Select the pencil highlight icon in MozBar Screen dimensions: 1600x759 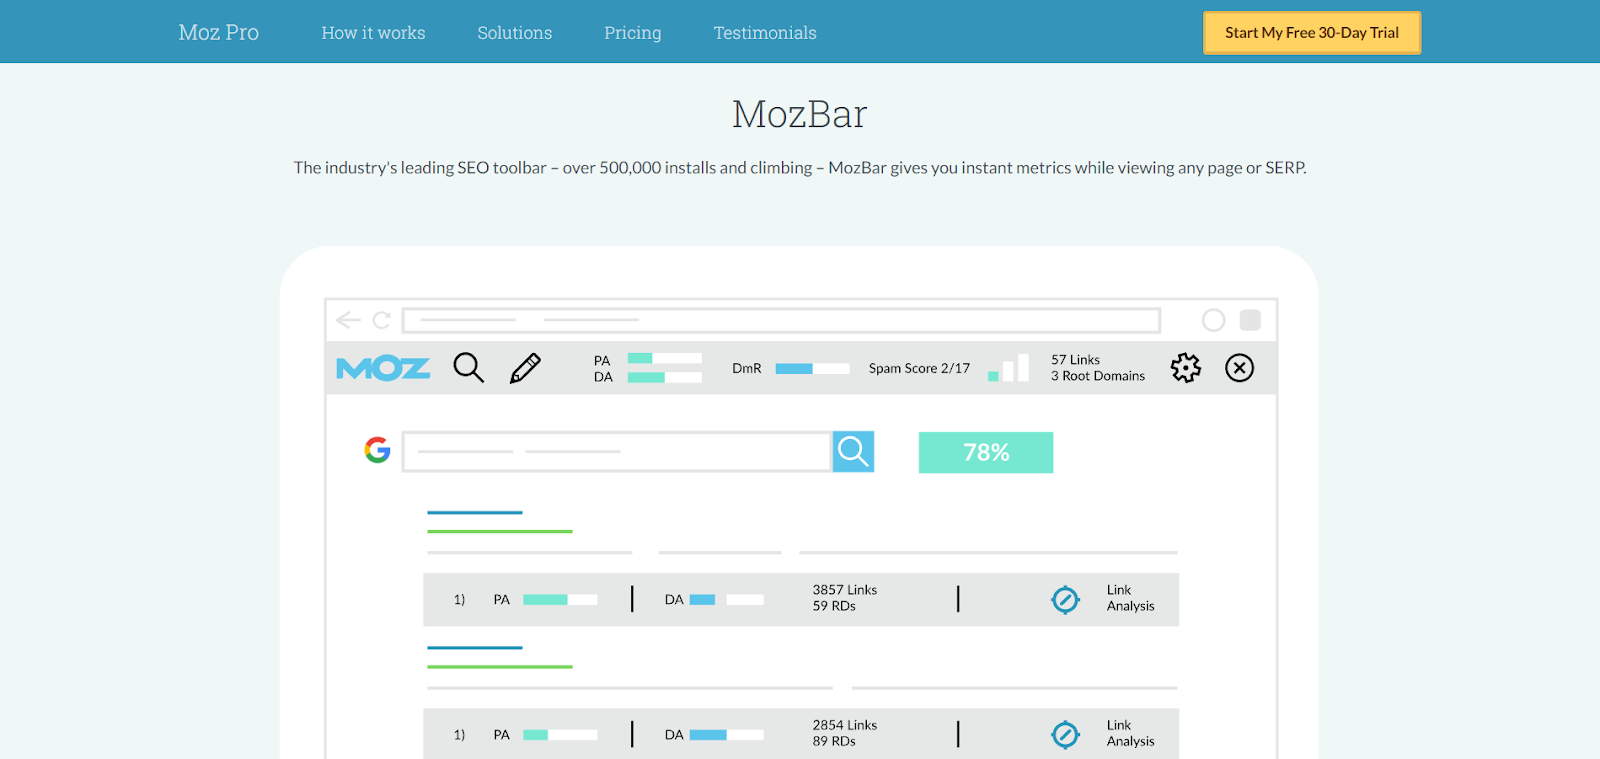click(x=525, y=368)
